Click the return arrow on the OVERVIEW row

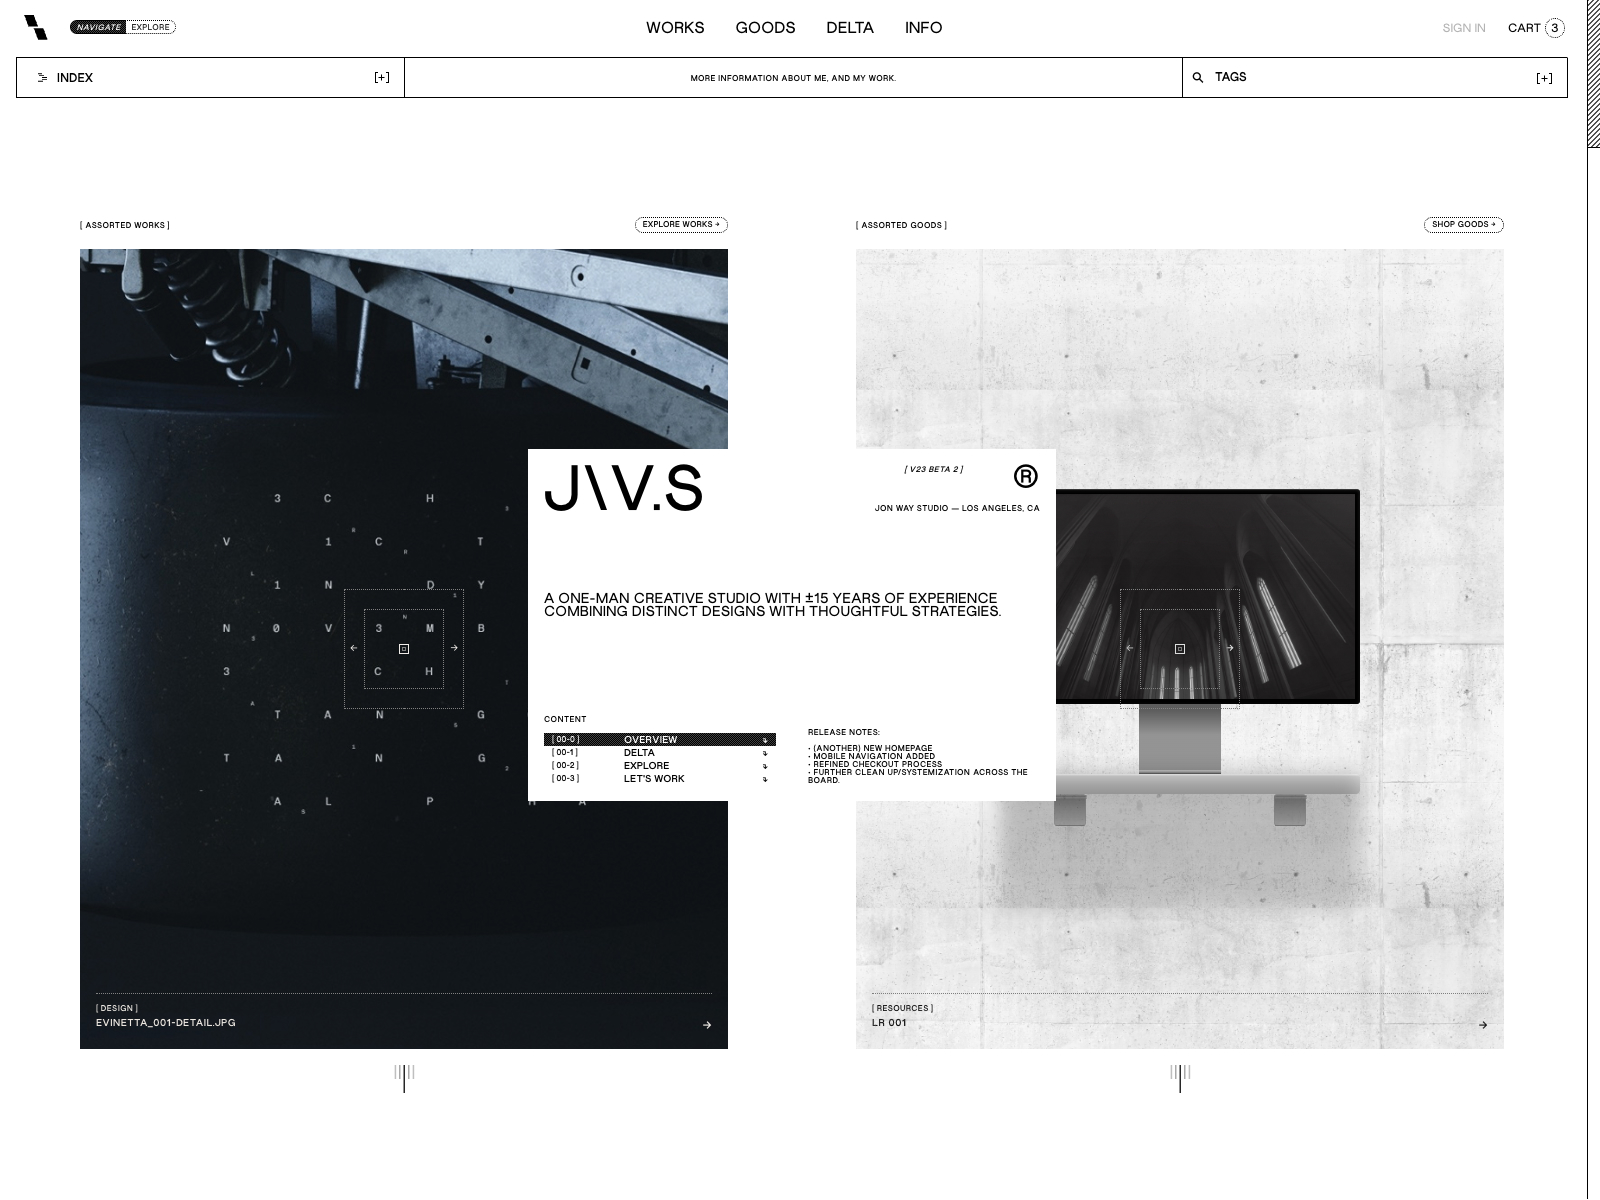click(x=765, y=739)
